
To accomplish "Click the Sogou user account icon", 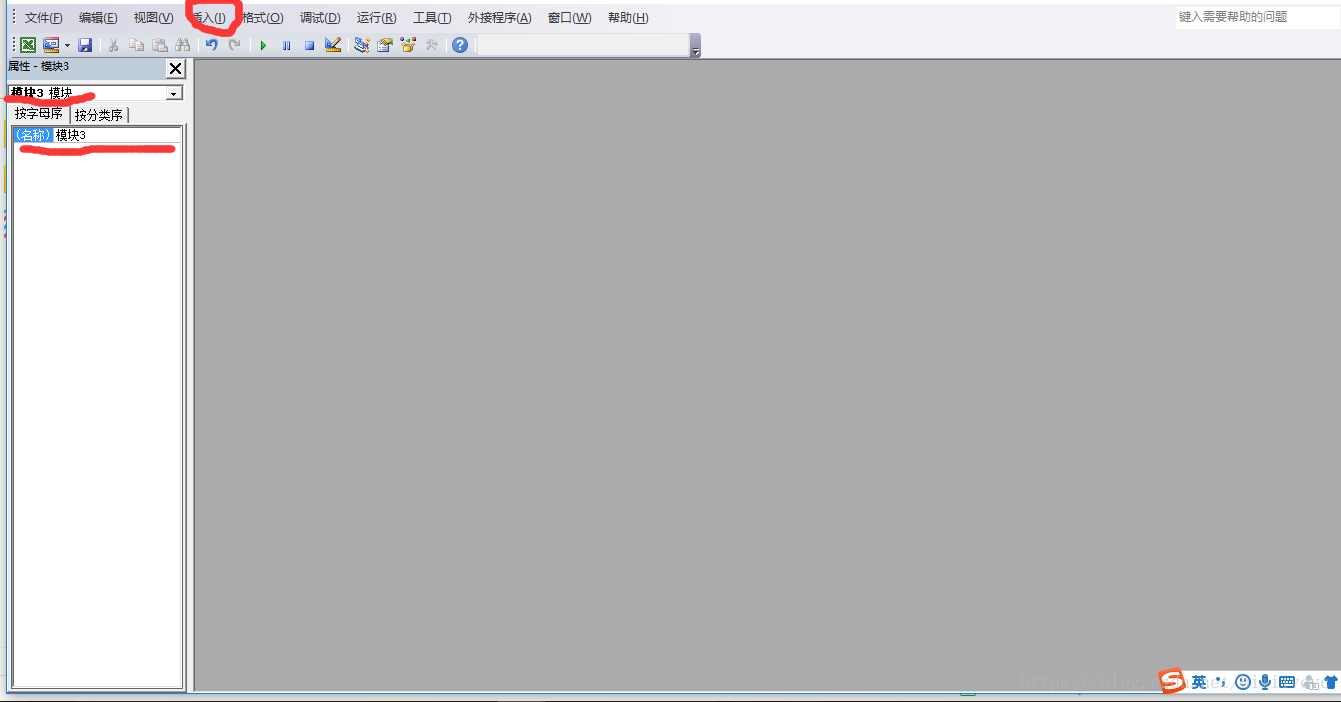I will click(1310, 682).
